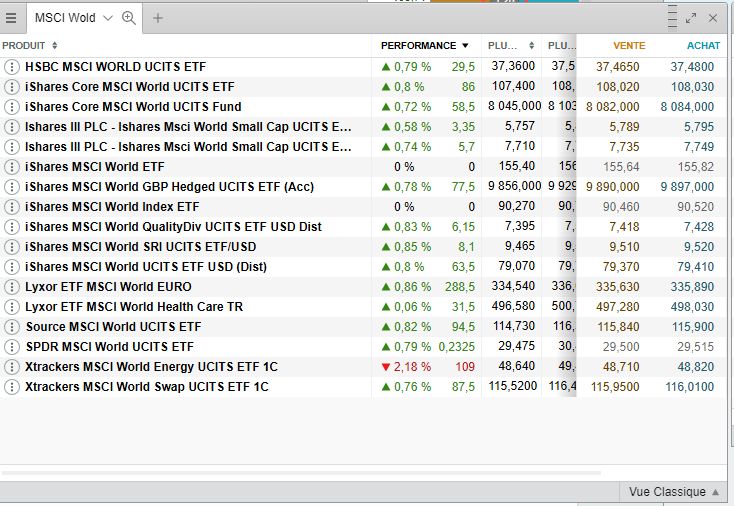Click achat price 335,890 for Lyxor EURO
The height and width of the screenshot is (506, 734).
tap(692, 287)
